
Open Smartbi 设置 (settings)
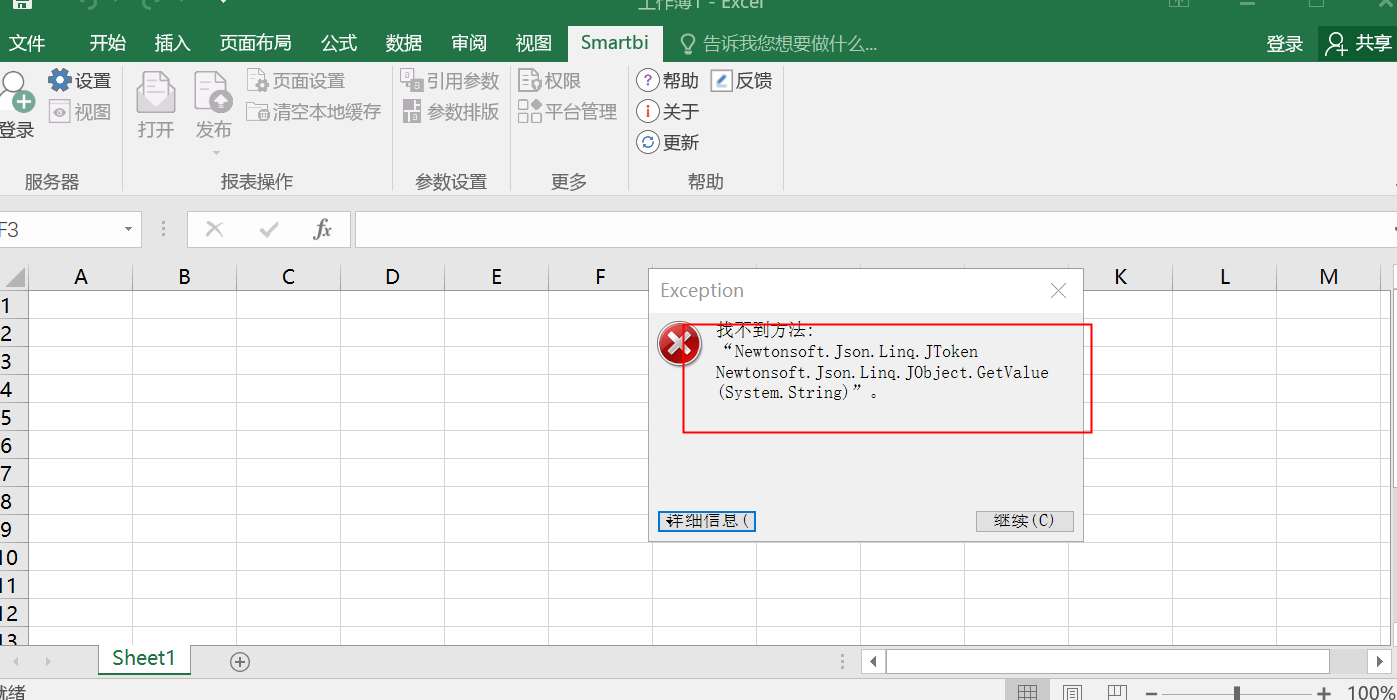tap(79, 81)
